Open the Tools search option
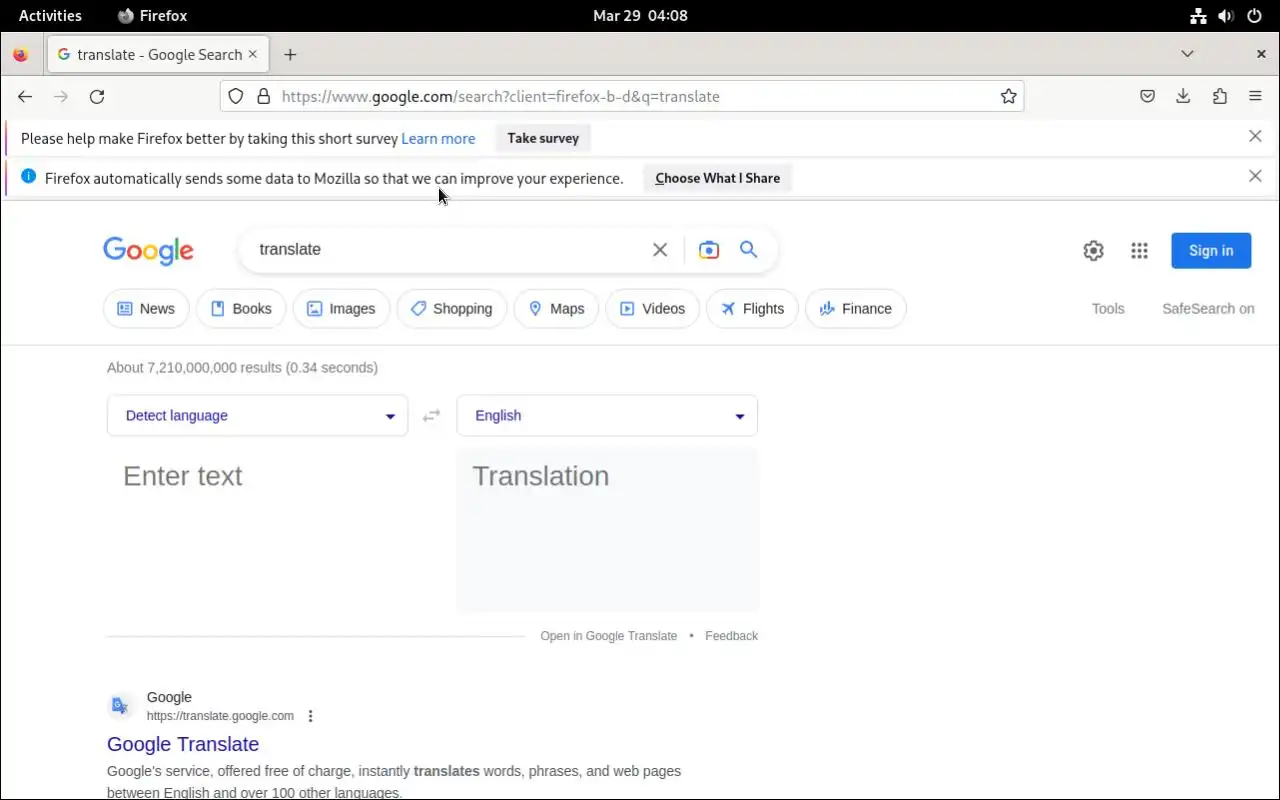The image size is (1280, 800). 1108,309
